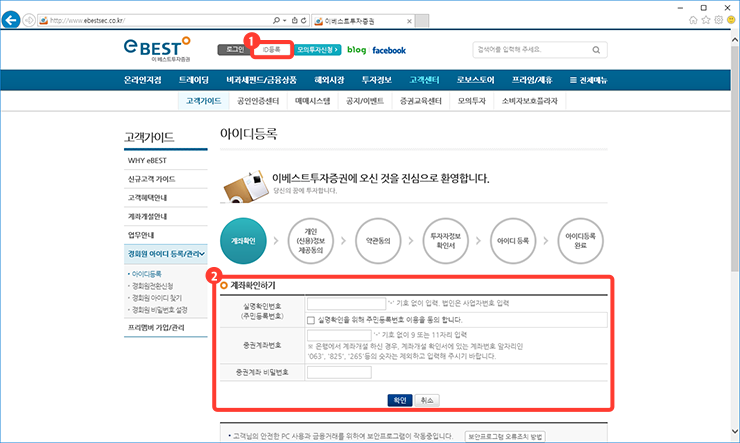Collapse the 정회원 아이디 등록/관리 section
740x443 pixels.
click(x=166, y=254)
